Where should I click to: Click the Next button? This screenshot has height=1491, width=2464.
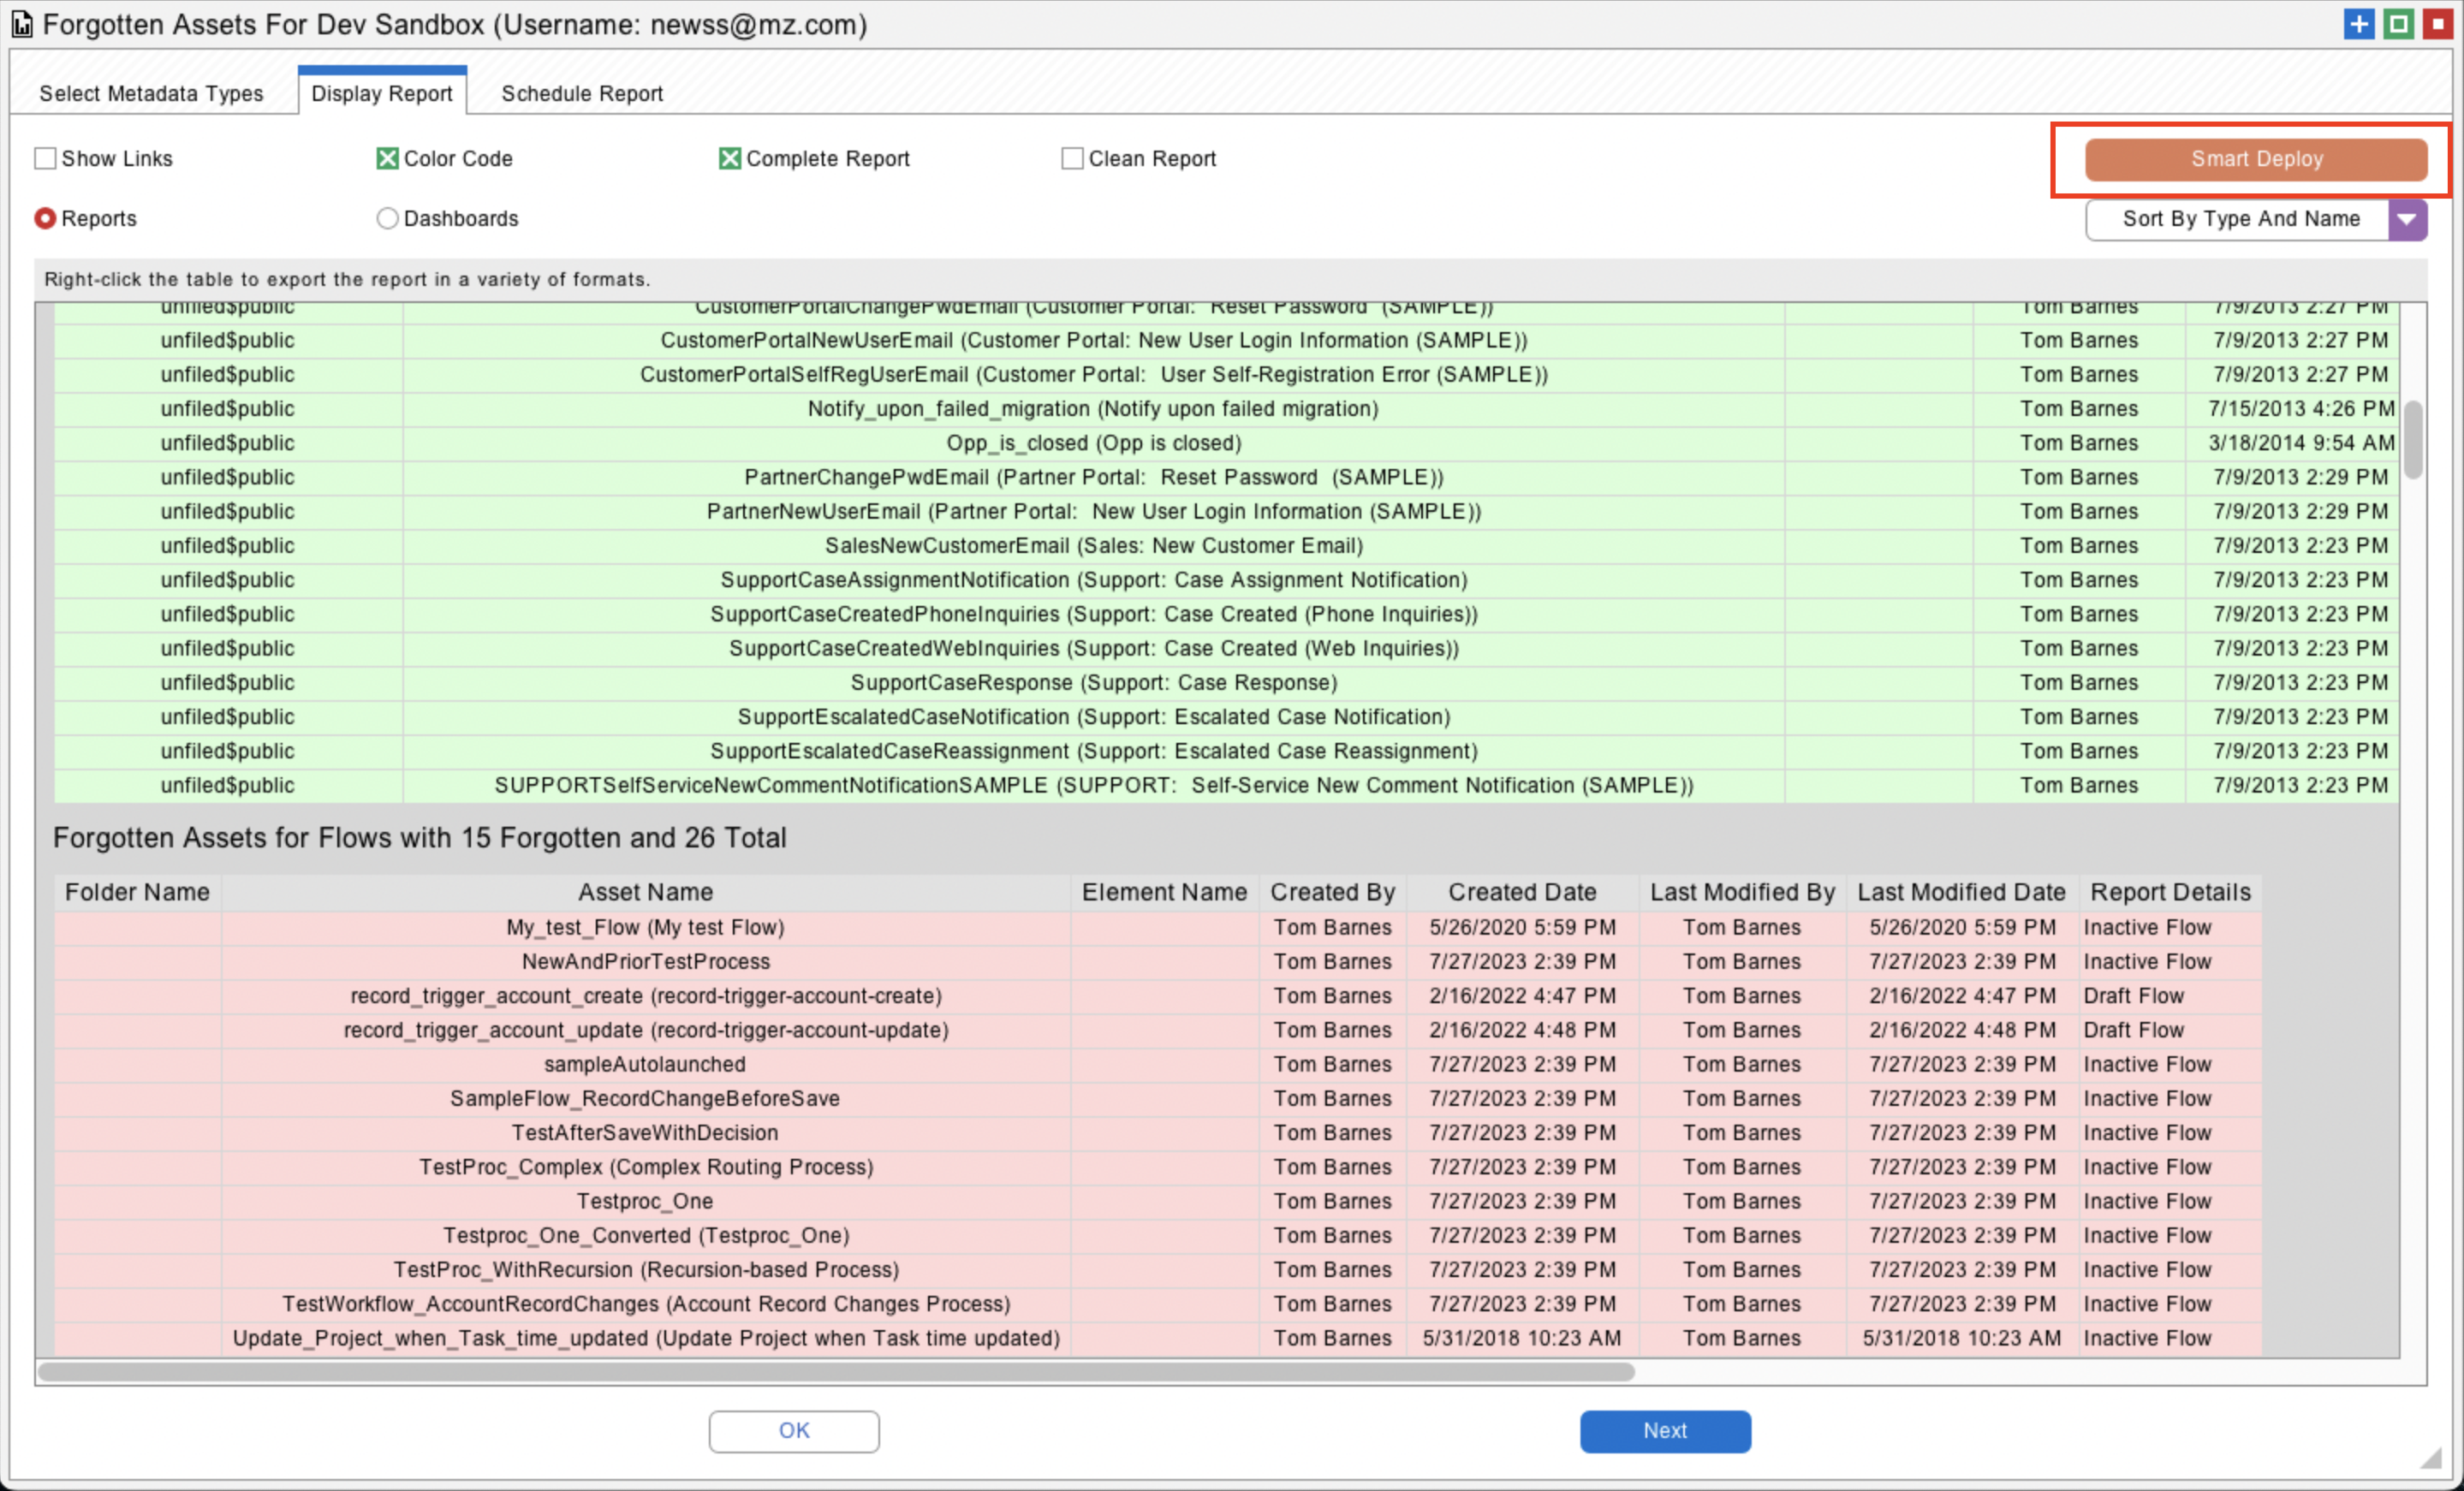click(1664, 1431)
